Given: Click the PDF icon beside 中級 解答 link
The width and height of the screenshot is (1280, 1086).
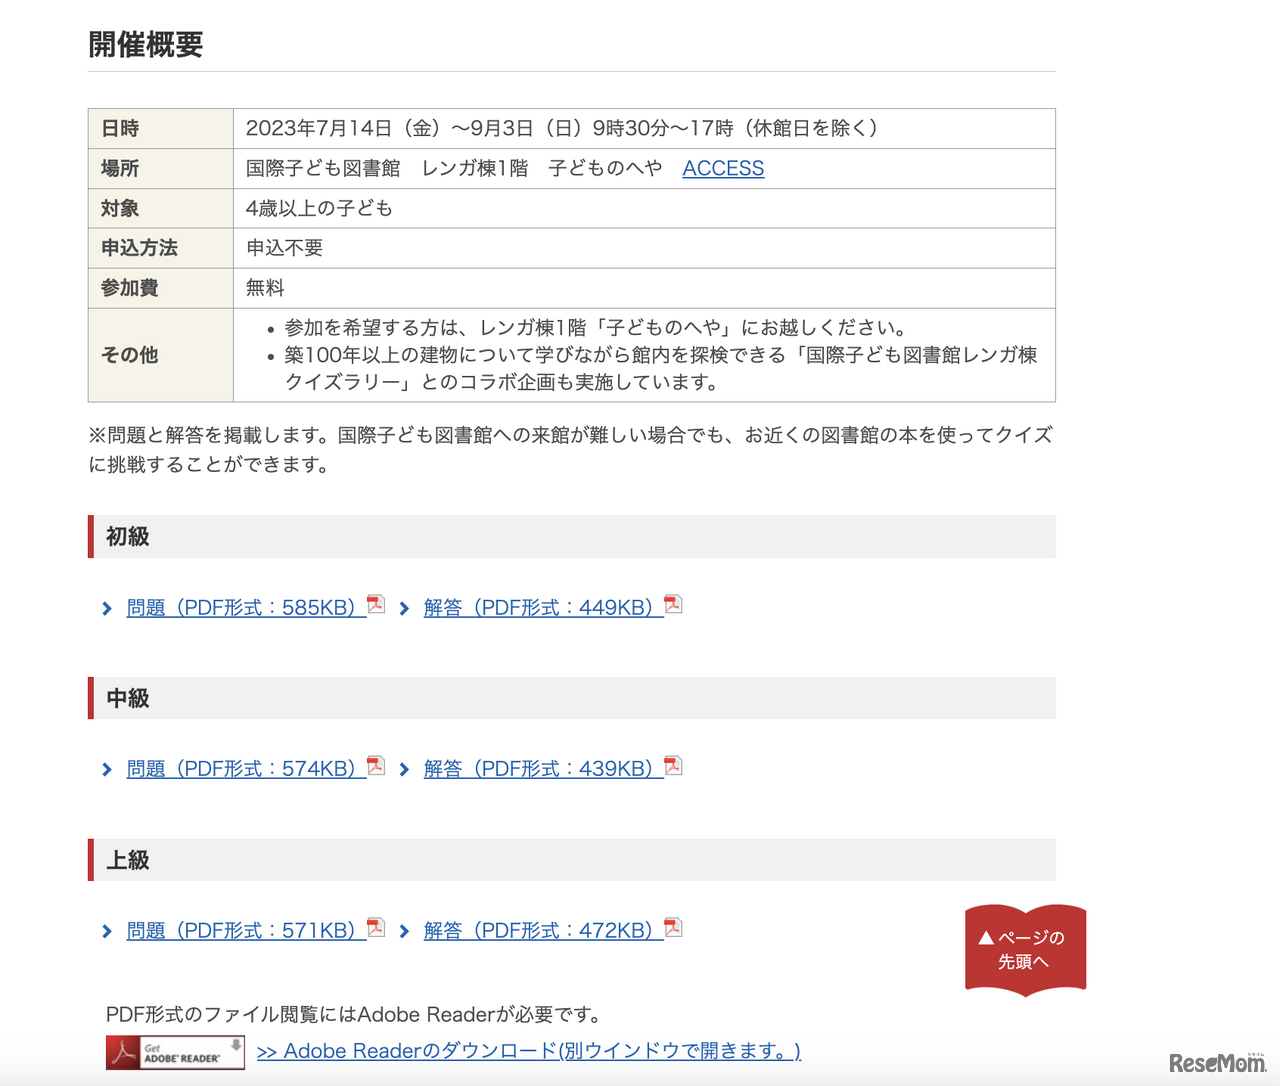Looking at the screenshot, I should (673, 765).
